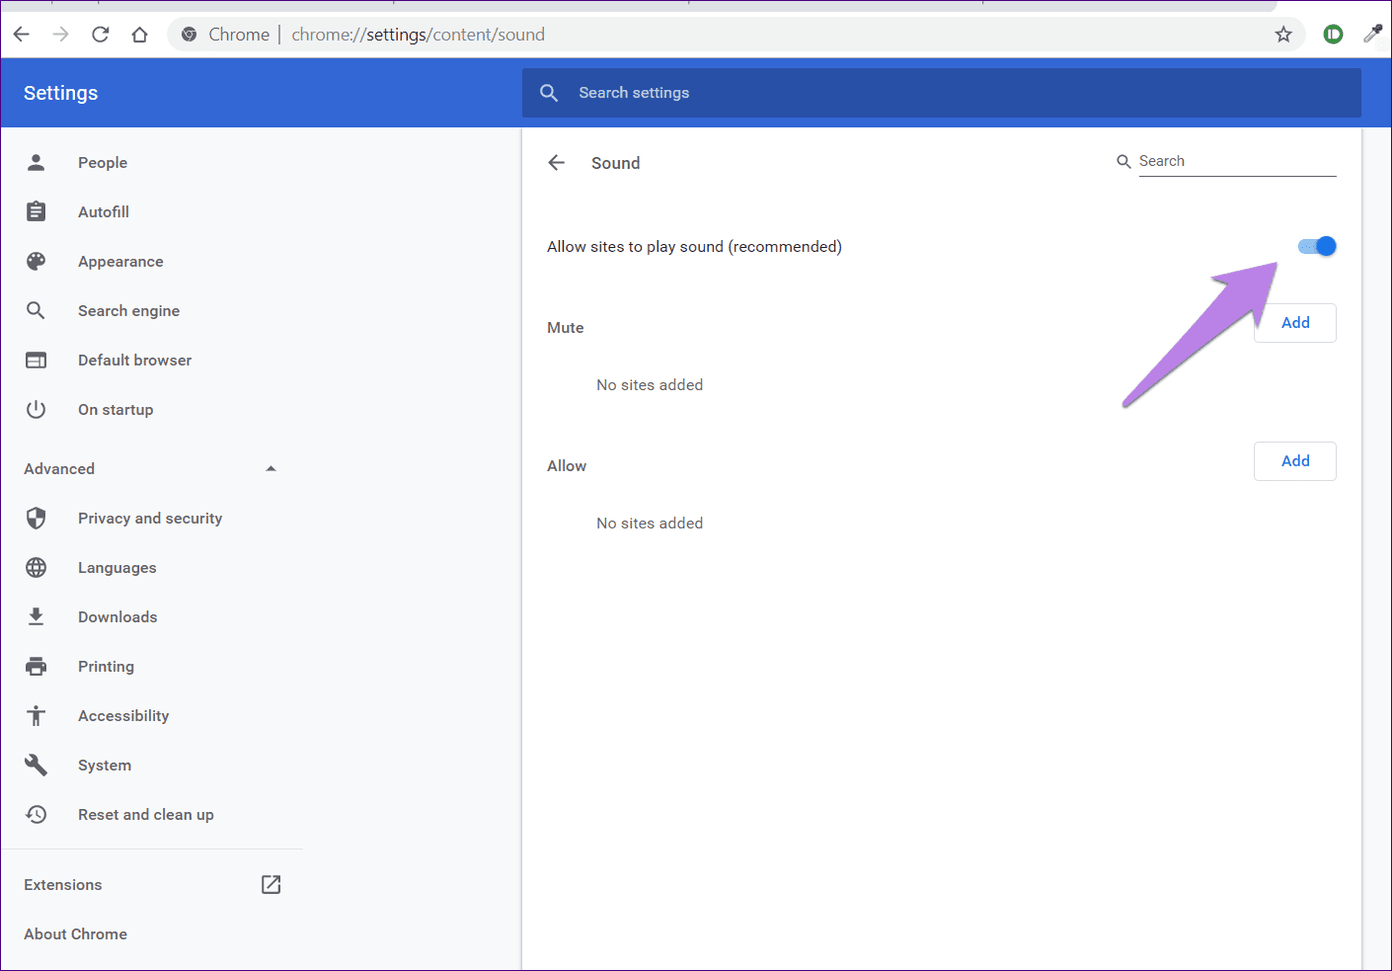Open the profile avatar in the toolbar
This screenshot has width=1392, height=971.
click(x=1333, y=33)
